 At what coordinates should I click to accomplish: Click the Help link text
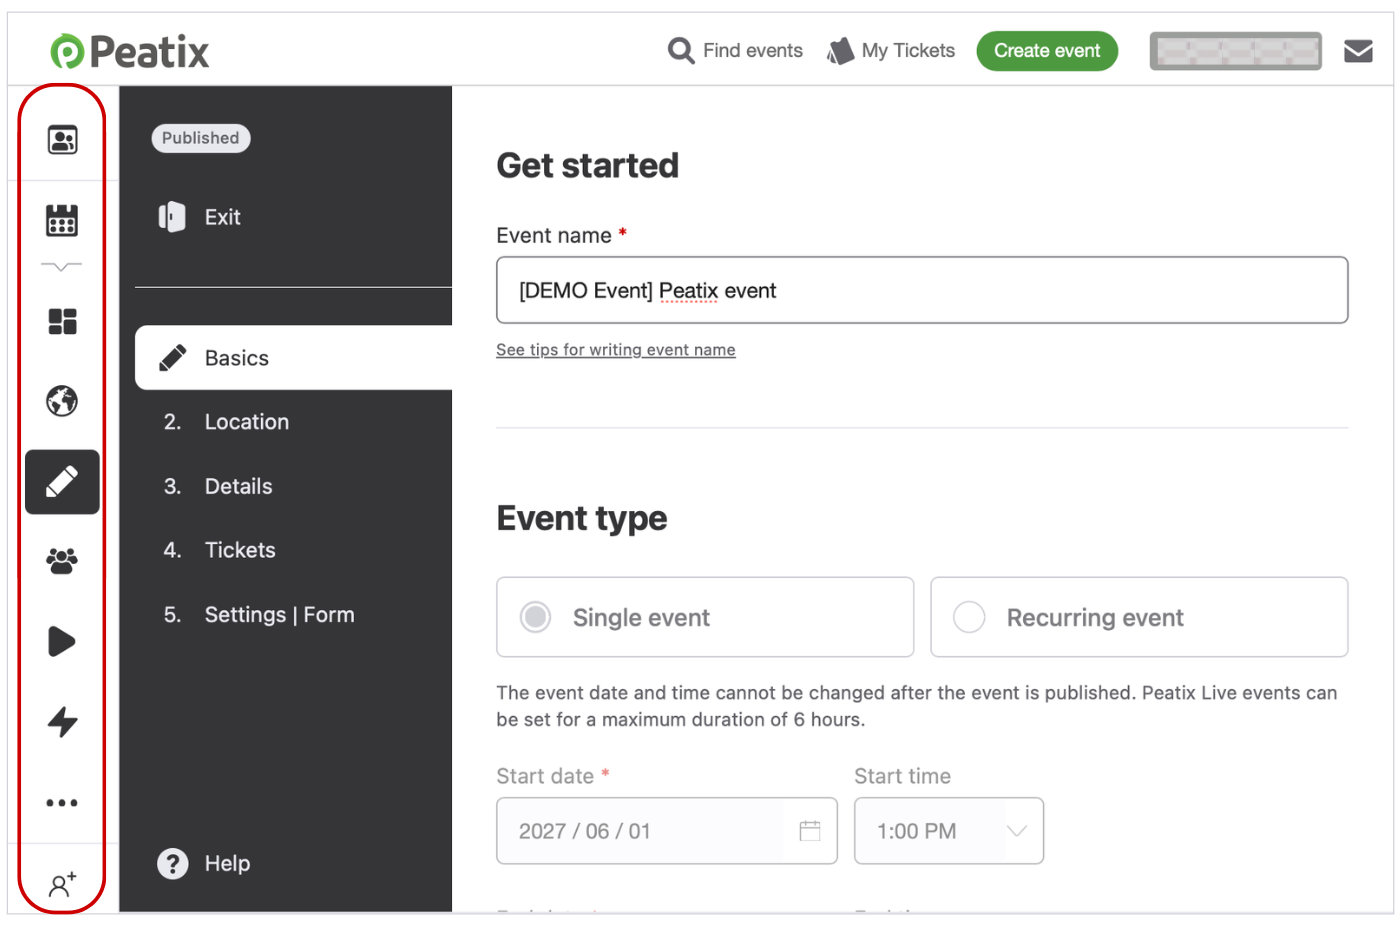point(227,863)
